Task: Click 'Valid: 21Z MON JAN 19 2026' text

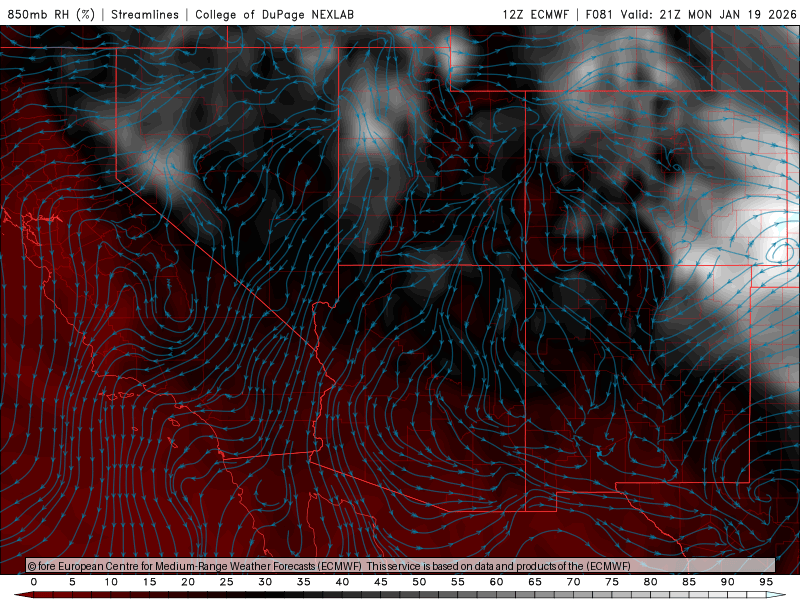Action: pyautogui.click(x=708, y=15)
